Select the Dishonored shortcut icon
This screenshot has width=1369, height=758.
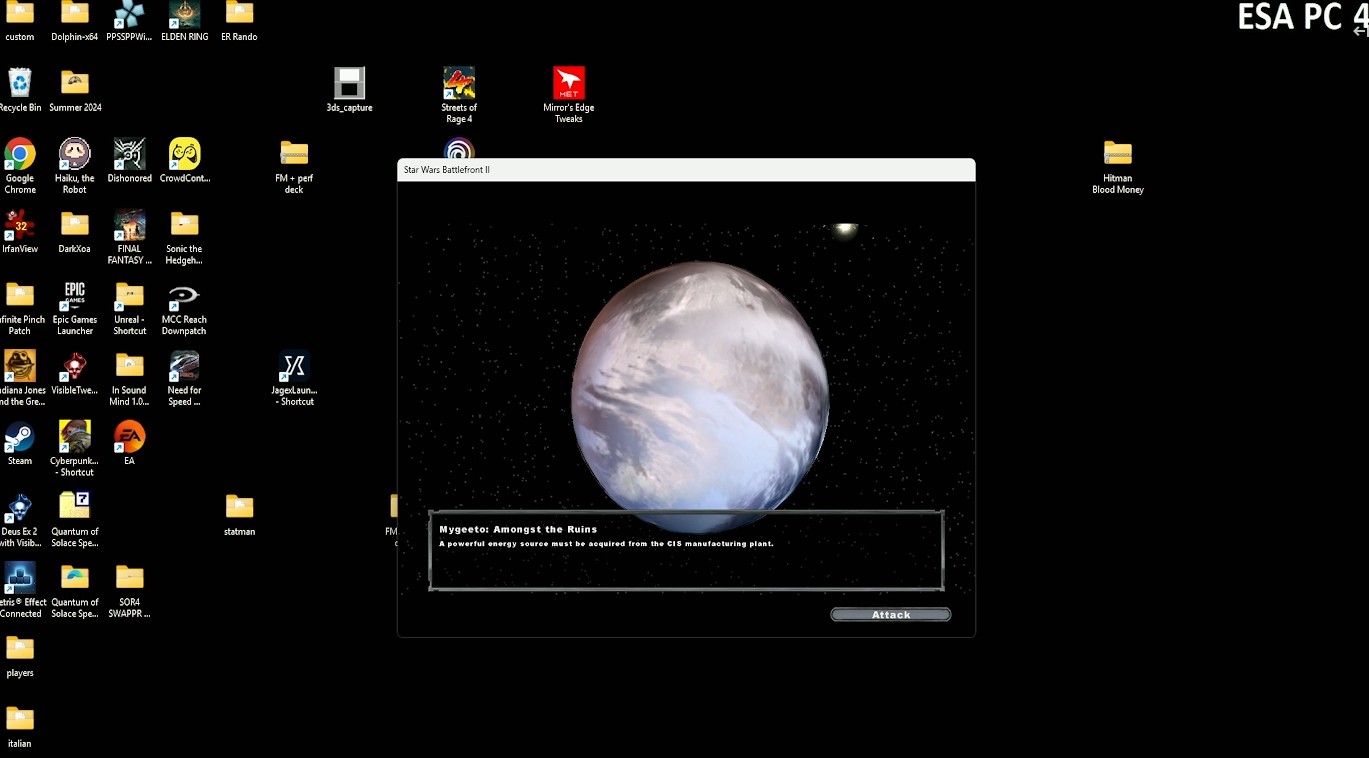point(129,154)
